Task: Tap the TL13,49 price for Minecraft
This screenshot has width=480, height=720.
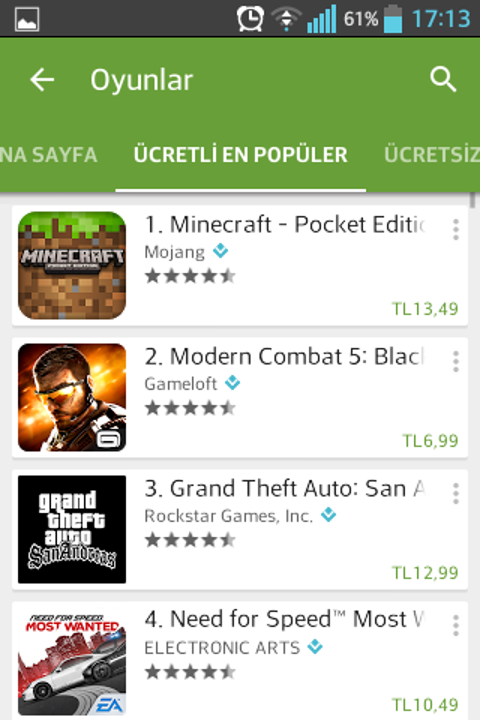Action: click(425, 309)
